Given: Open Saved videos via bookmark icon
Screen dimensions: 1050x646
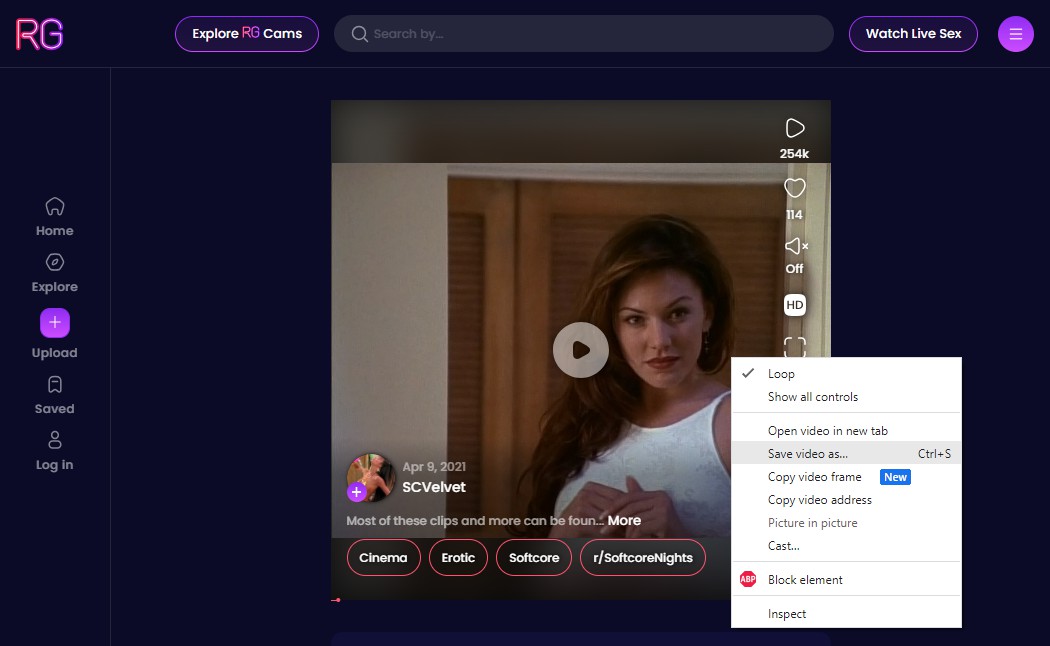Looking at the screenshot, I should tap(54, 391).
